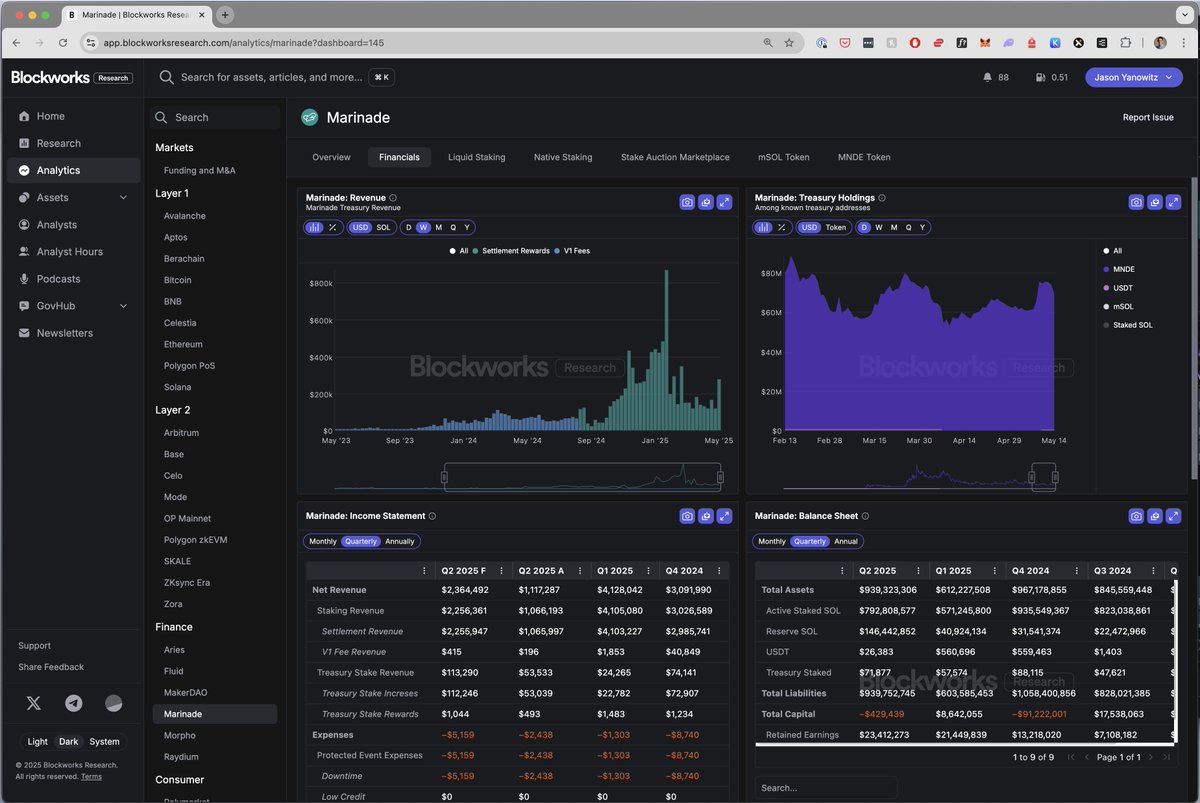This screenshot has width=1200, height=803.
Task: Capture the Income Statement table
Action: tap(687, 516)
